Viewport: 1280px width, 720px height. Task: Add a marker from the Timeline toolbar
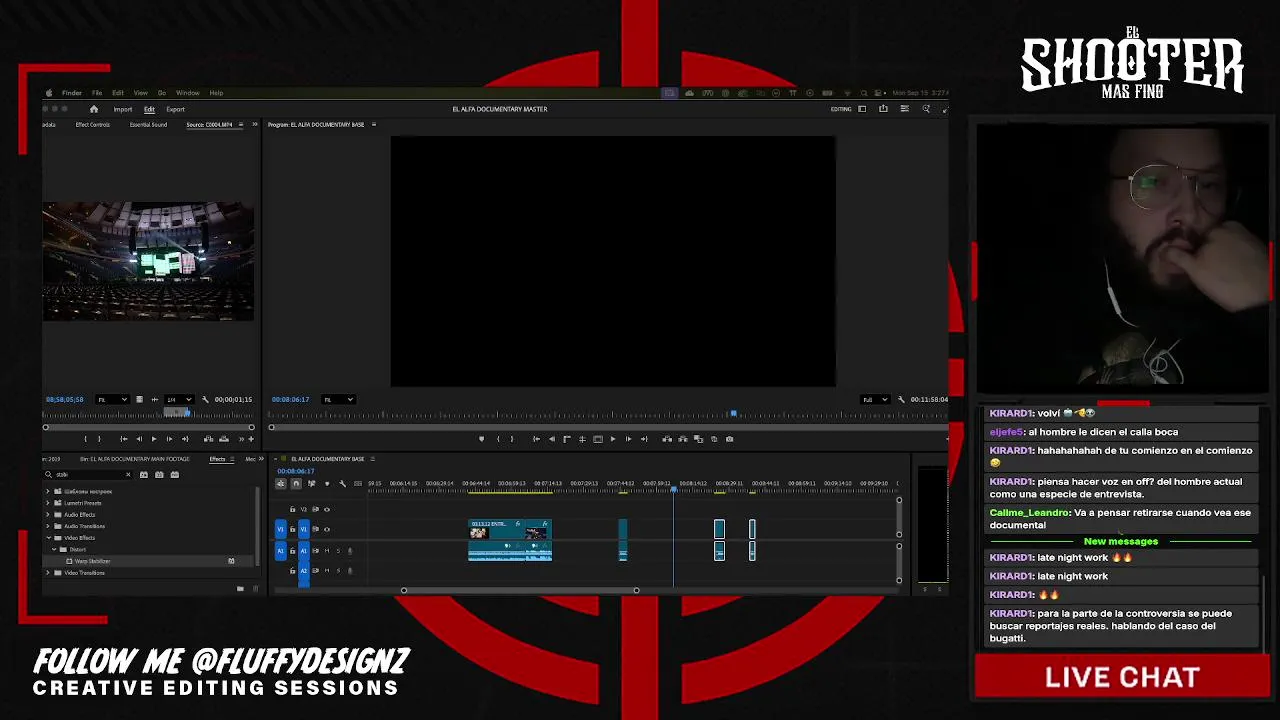coord(327,484)
